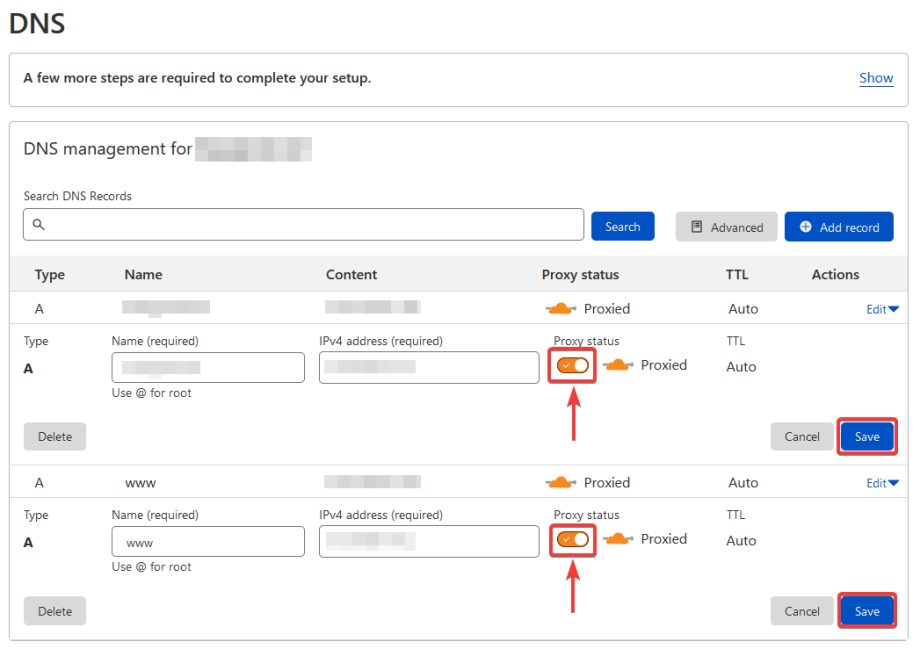This screenshot has width=920, height=649.
Task: Save the www record changes
Action: tap(866, 611)
